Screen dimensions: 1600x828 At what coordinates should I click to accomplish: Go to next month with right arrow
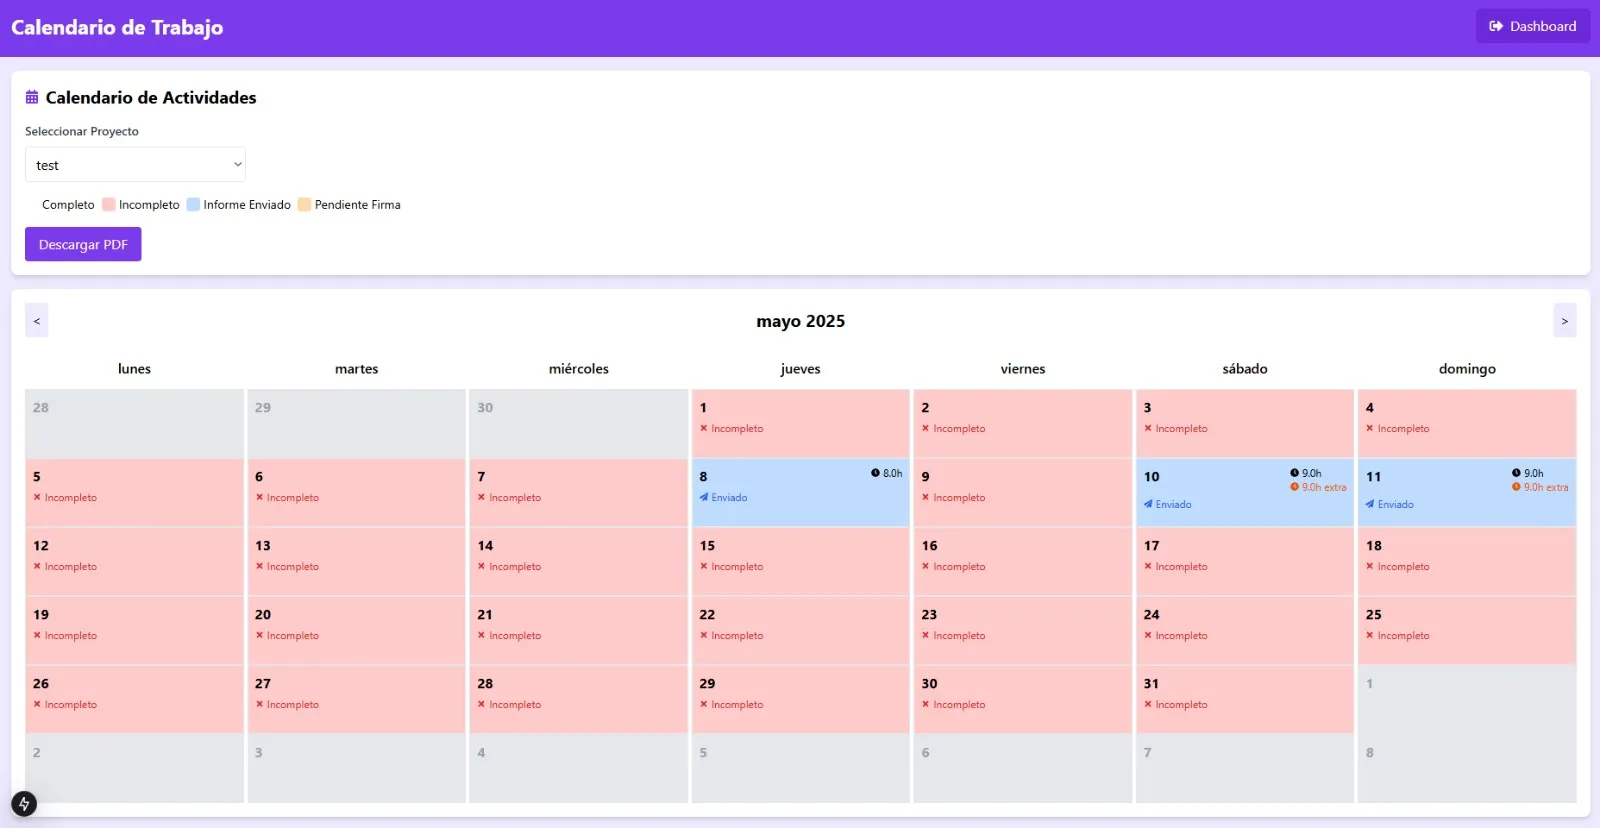click(1565, 320)
